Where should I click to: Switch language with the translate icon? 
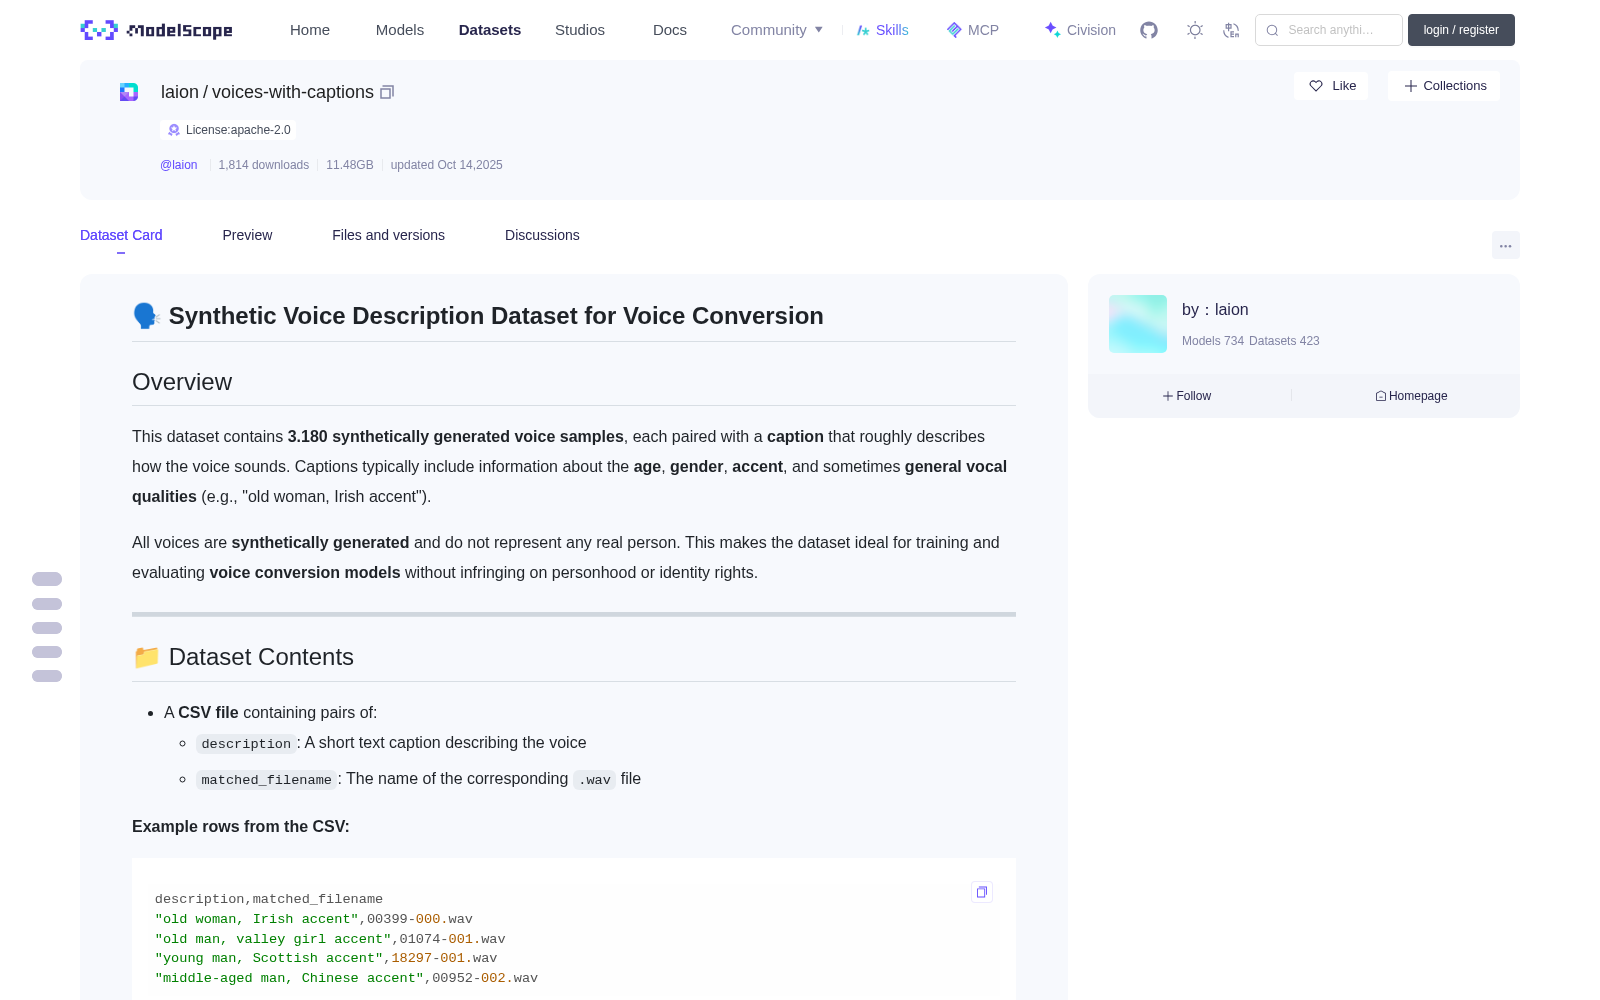coord(1232,30)
